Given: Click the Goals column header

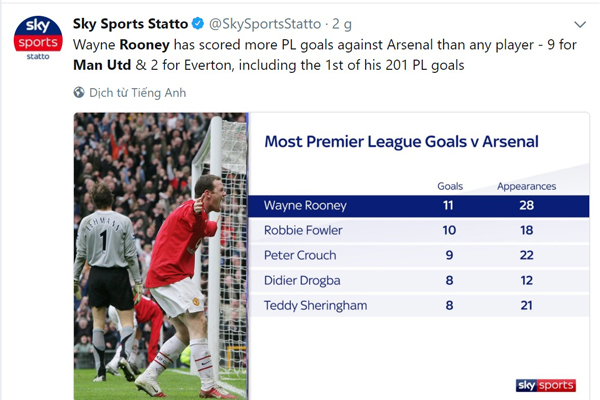Looking at the screenshot, I should click(450, 186).
